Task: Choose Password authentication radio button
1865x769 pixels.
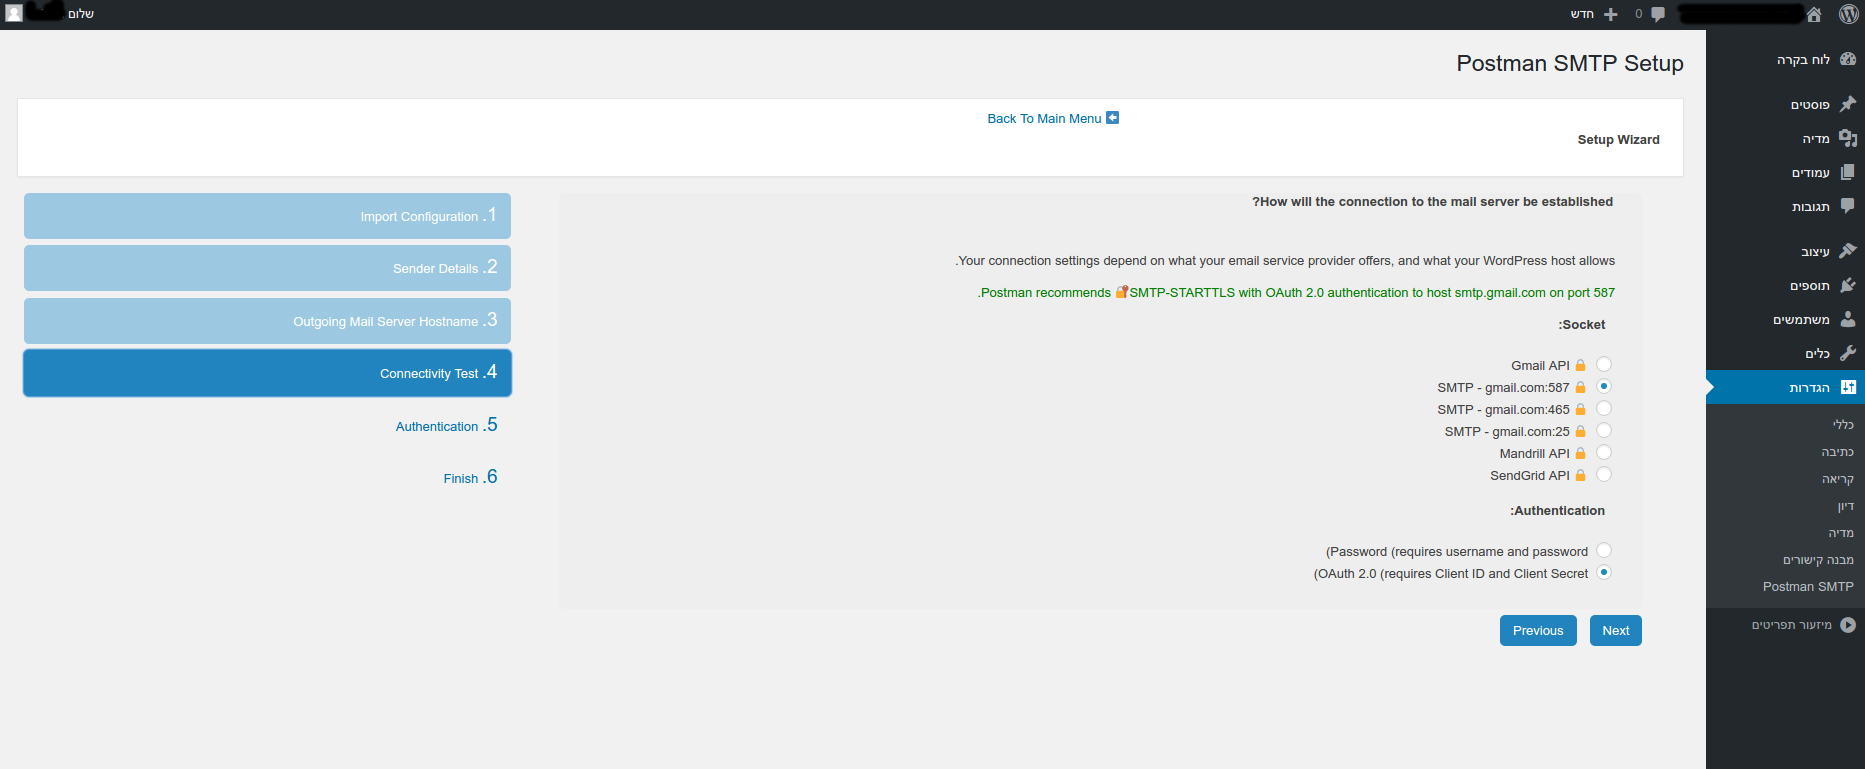Action: [1604, 551]
